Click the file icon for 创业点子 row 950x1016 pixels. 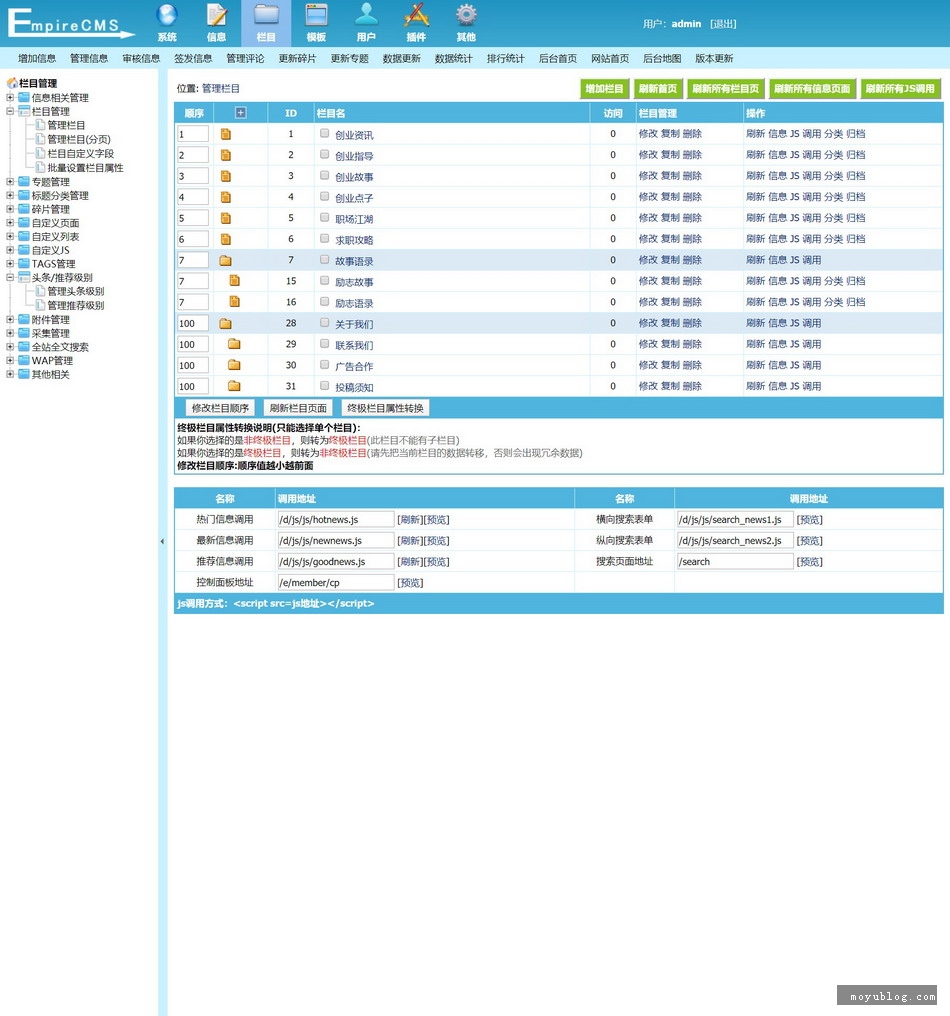[226, 197]
